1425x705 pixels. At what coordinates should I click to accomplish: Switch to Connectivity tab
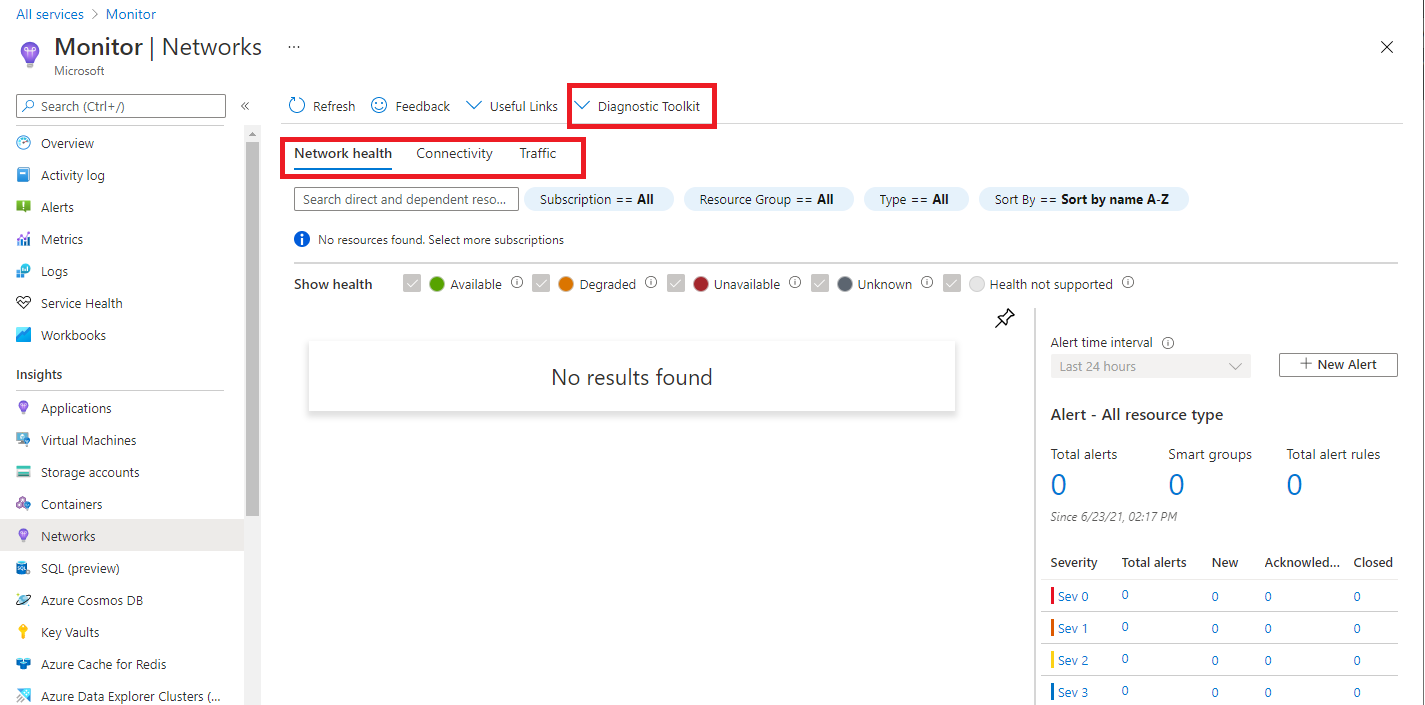click(454, 154)
